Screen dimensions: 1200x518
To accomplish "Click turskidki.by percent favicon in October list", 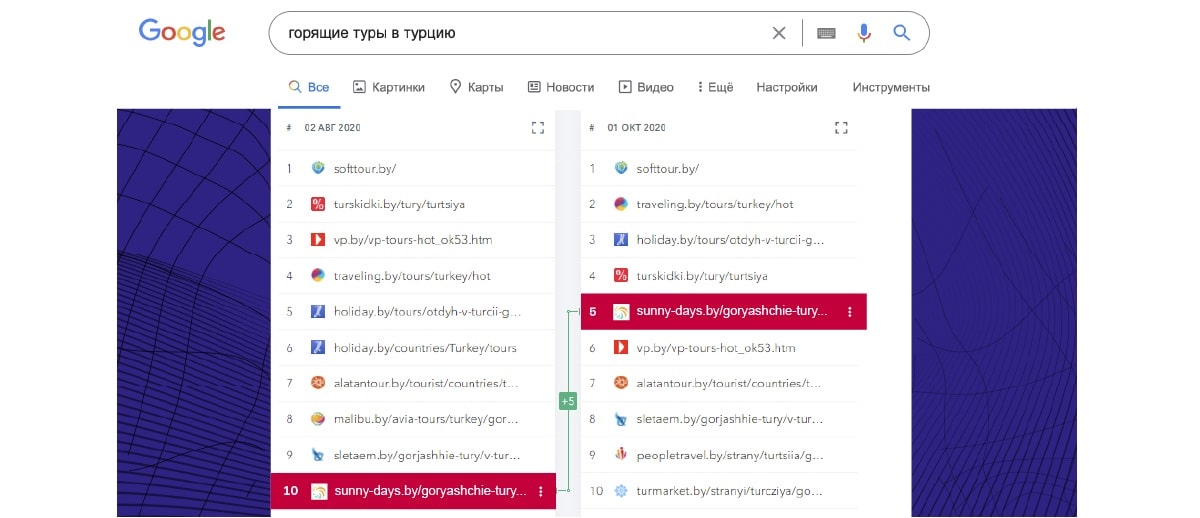I will [621, 276].
